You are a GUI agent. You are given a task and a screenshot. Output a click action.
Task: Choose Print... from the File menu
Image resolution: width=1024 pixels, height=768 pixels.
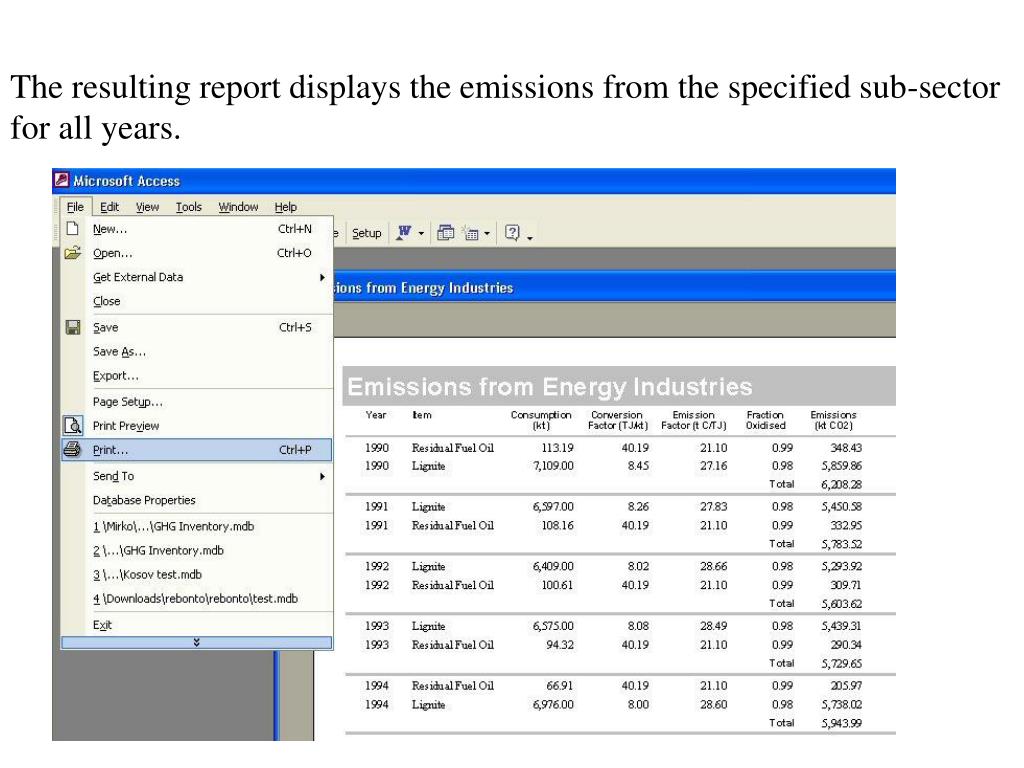coord(197,450)
